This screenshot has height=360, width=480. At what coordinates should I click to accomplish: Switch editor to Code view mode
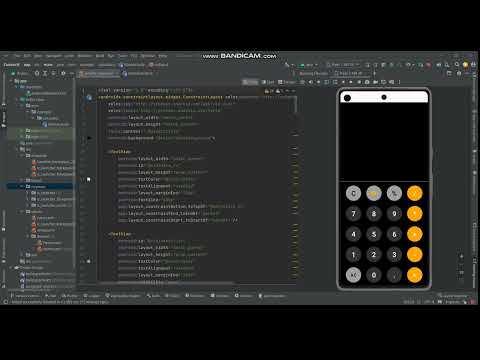[x=250, y=82]
